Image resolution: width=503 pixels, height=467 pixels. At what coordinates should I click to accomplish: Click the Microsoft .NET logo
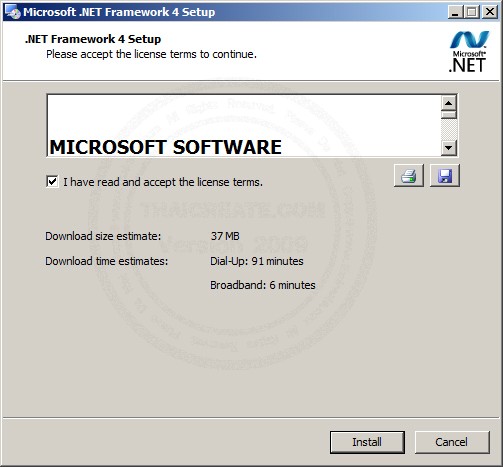469,52
